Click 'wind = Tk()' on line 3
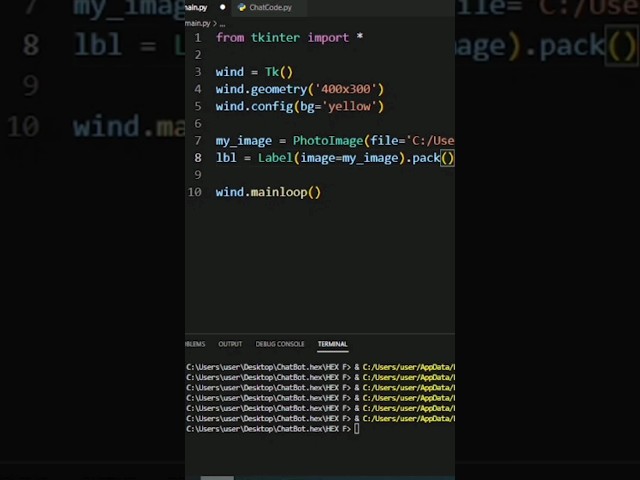Image resolution: width=640 pixels, height=480 pixels. pos(254,72)
